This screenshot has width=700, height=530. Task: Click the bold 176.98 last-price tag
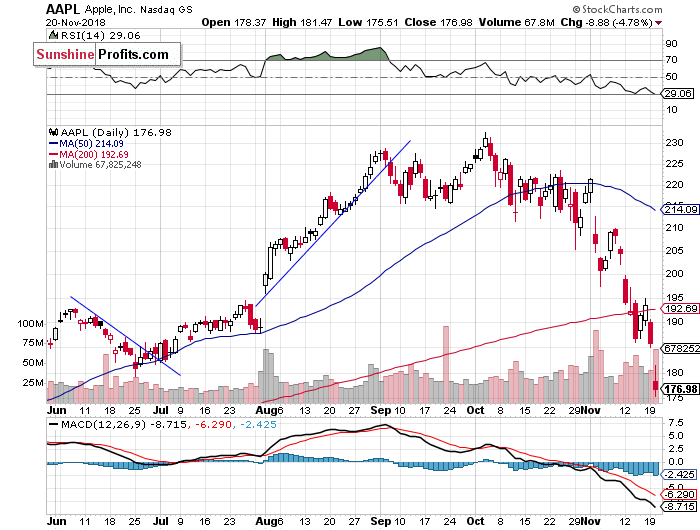pos(680,389)
